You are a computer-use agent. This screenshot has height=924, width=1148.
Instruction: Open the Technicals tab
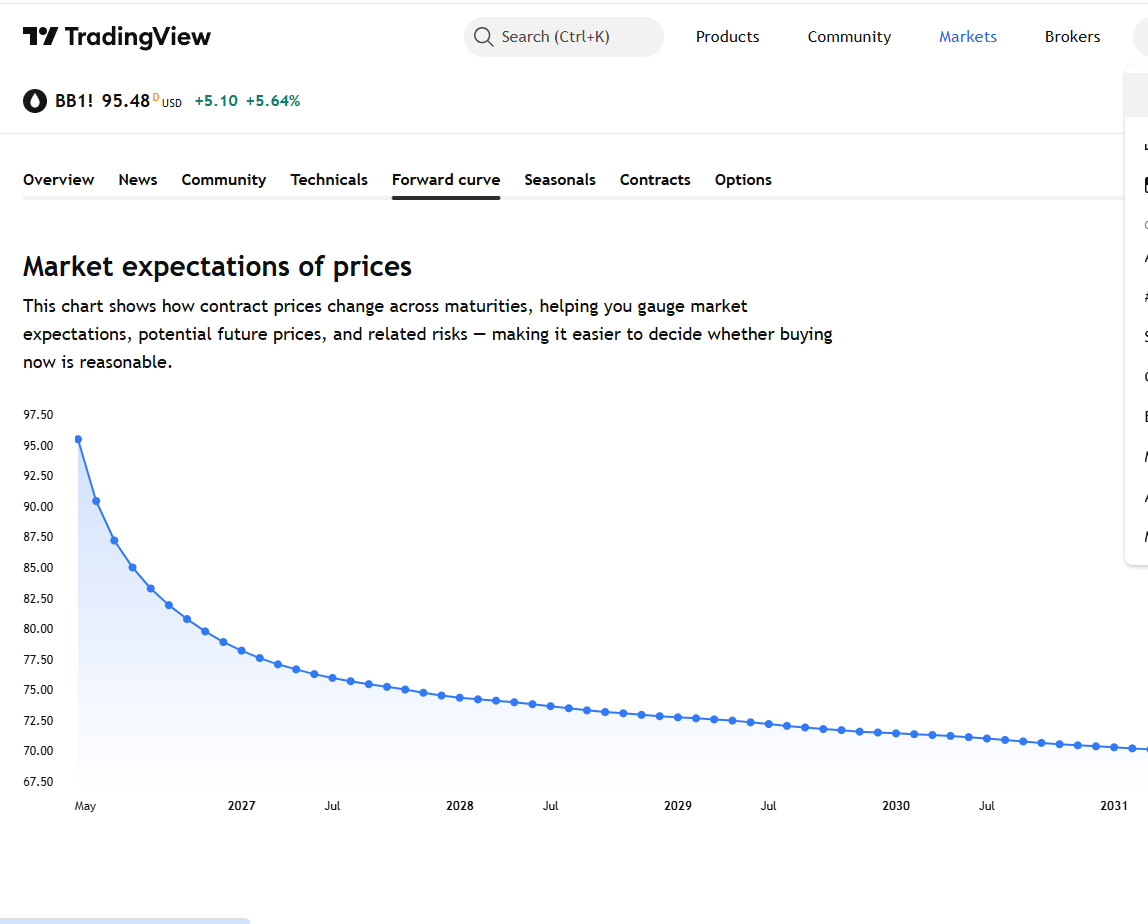coord(329,180)
